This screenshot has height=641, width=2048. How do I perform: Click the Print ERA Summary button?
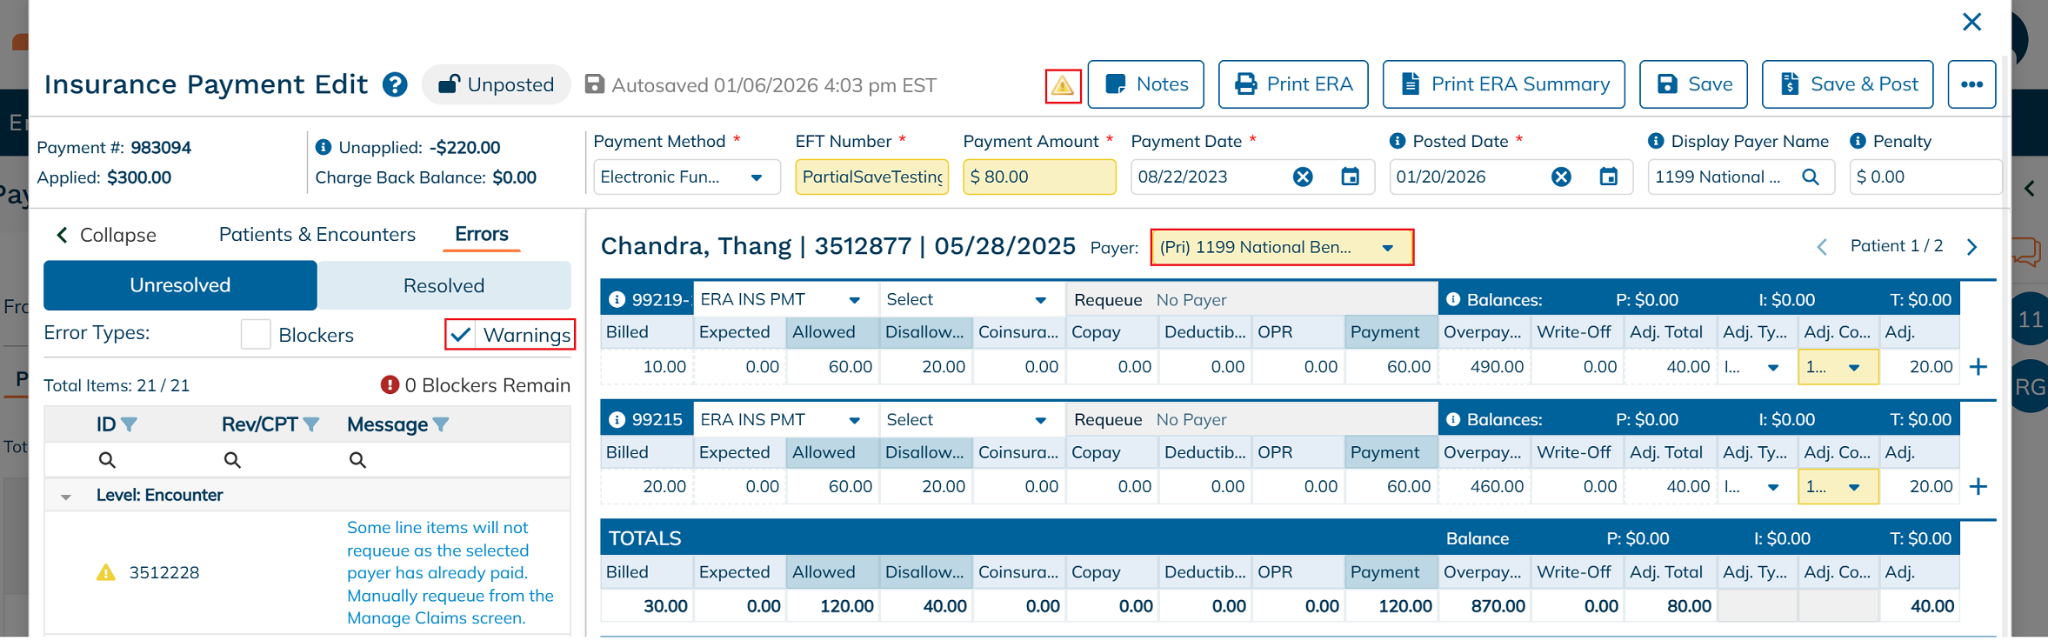pos(1503,85)
